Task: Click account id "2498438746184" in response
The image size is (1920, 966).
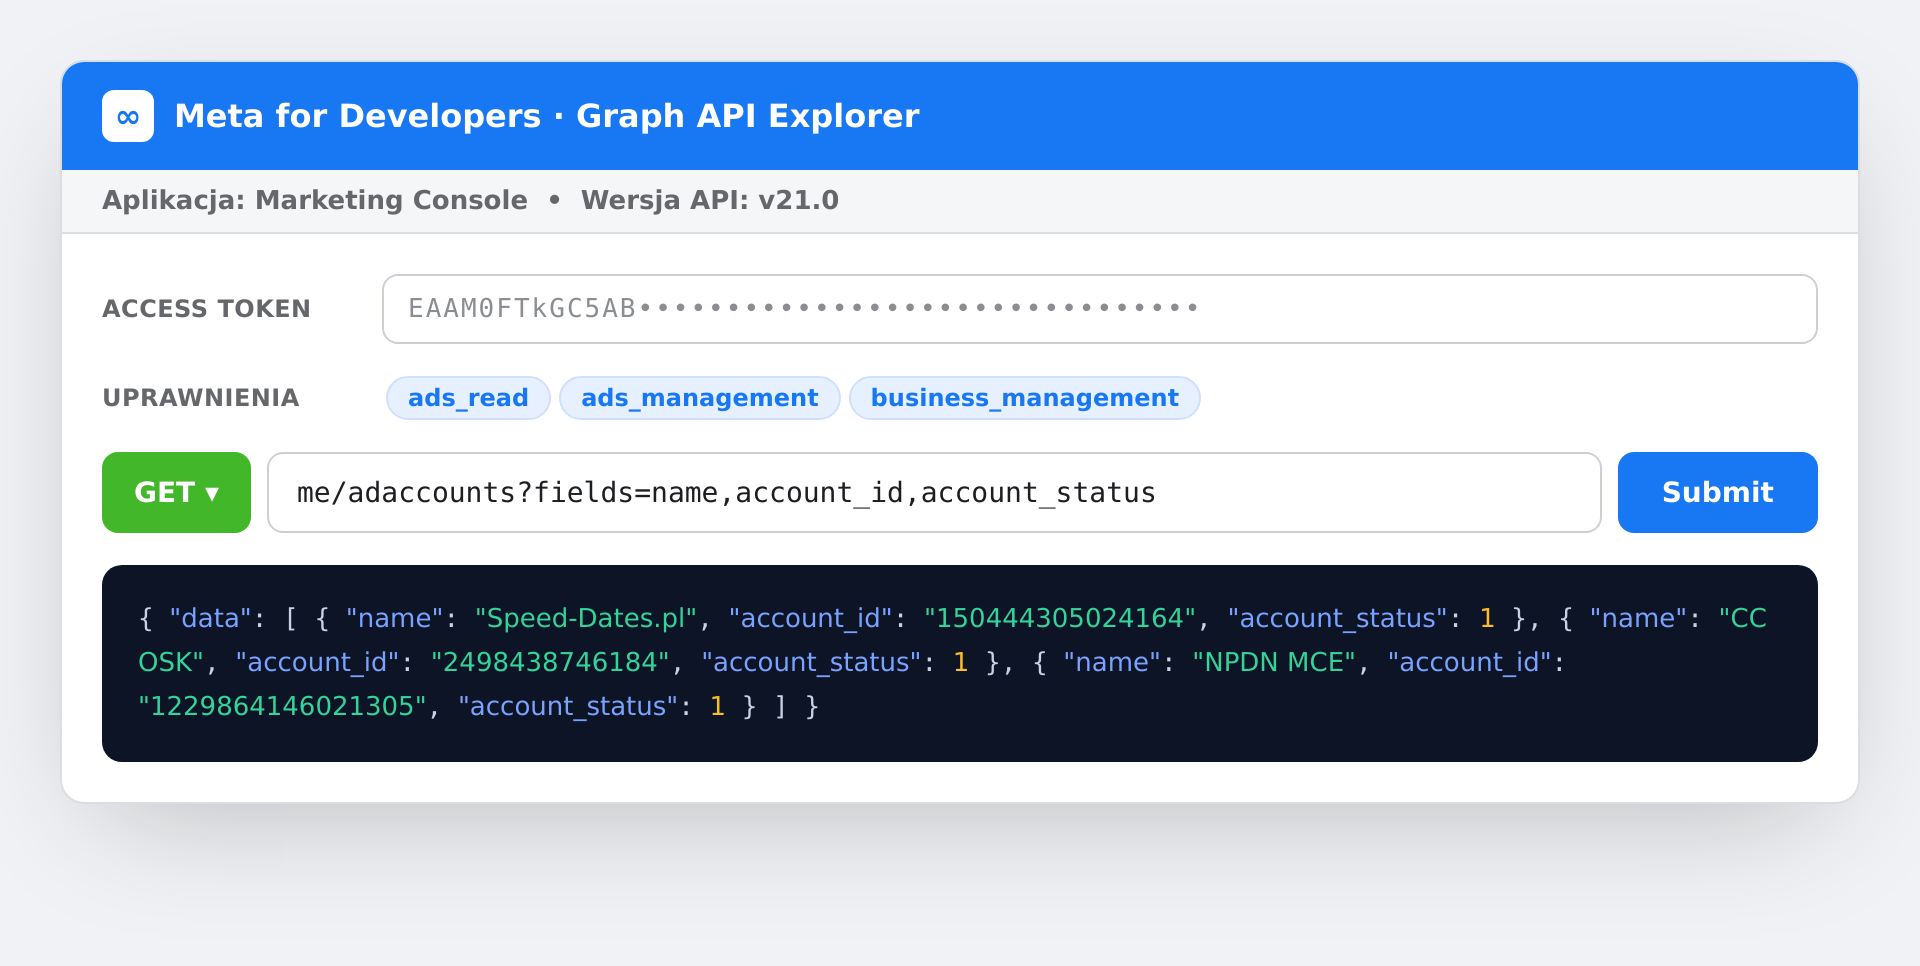Action: click(x=550, y=662)
